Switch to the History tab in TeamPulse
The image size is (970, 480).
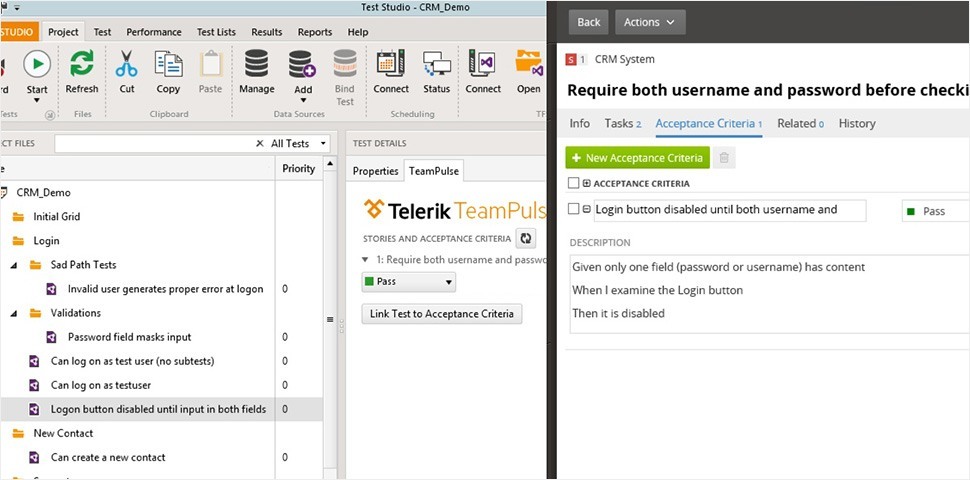coord(857,124)
